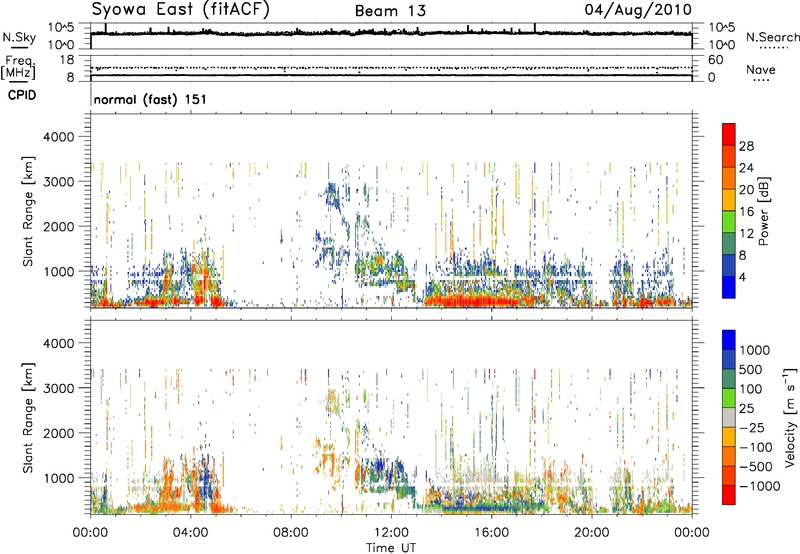Image resolution: width=800 pixels, height=554 pixels.
Task: Click the 'N.Search' legend label
Action: click(x=772, y=37)
